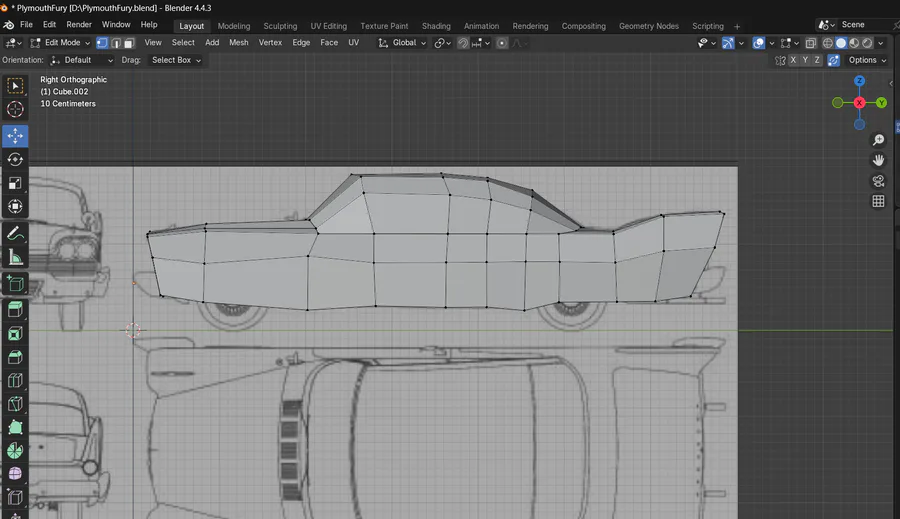The image size is (900, 519).
Task: Expand the Options dropdown
Action: [x=867, y=60]
